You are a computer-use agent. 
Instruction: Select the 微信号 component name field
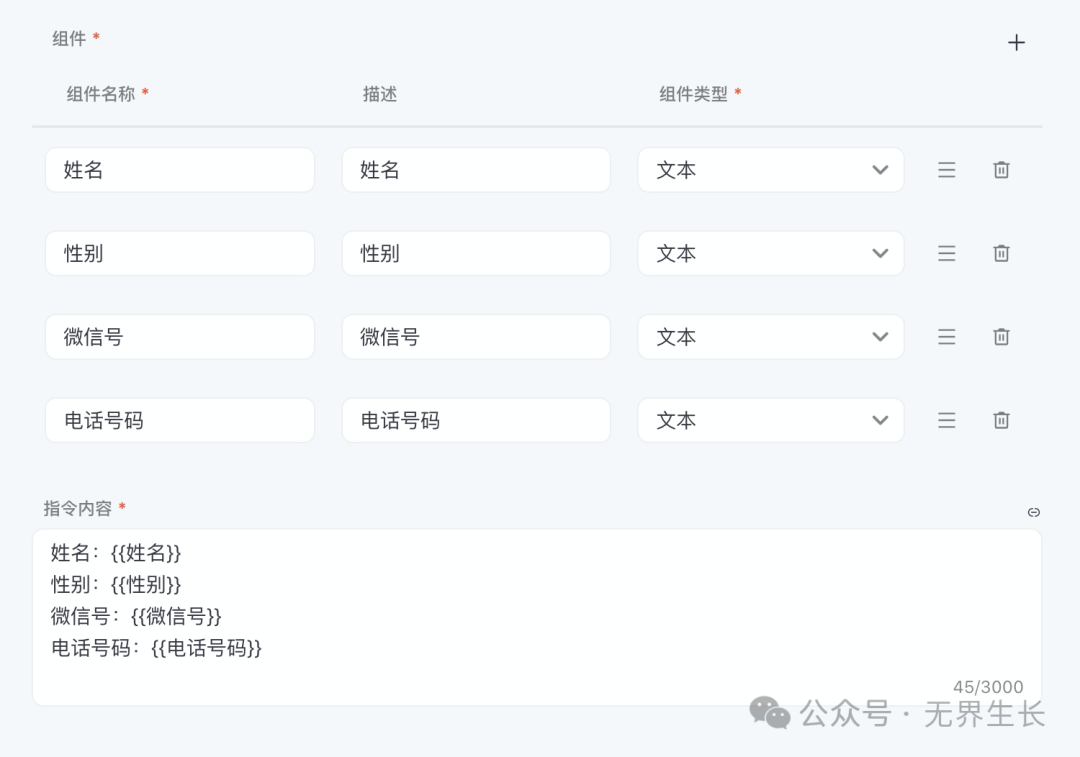pyautogui.click(x=180, y=337)
